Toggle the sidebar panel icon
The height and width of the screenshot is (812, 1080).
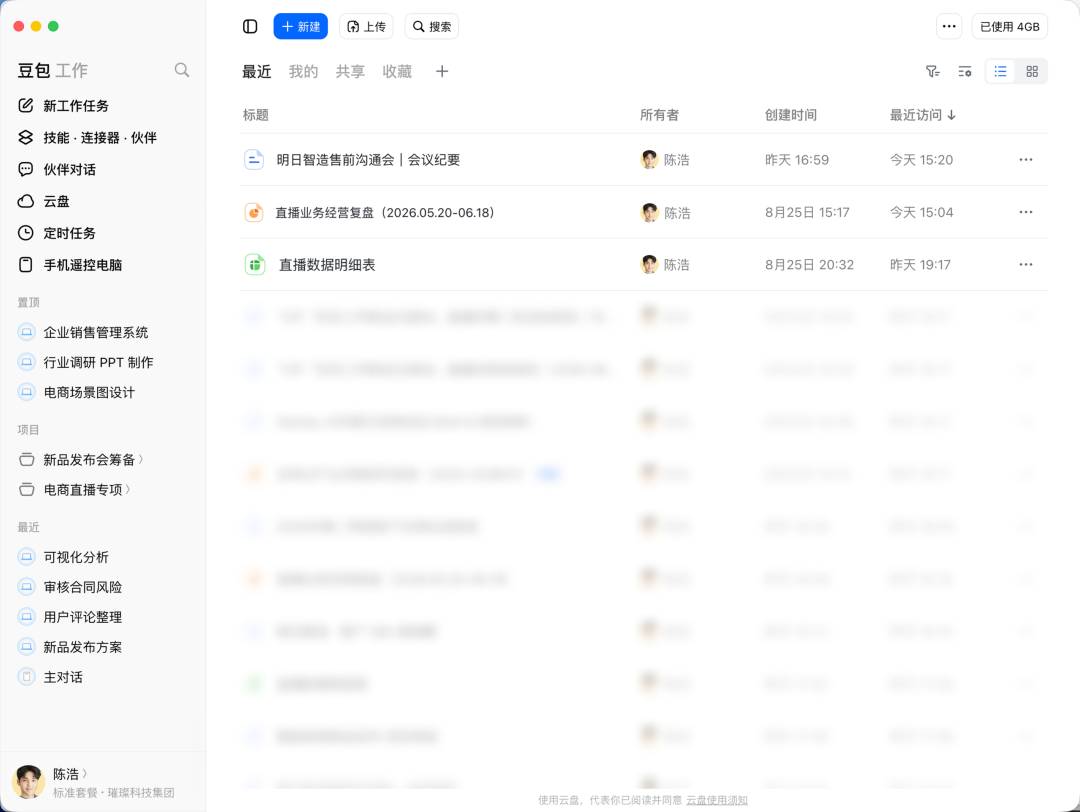click(250, 26)
